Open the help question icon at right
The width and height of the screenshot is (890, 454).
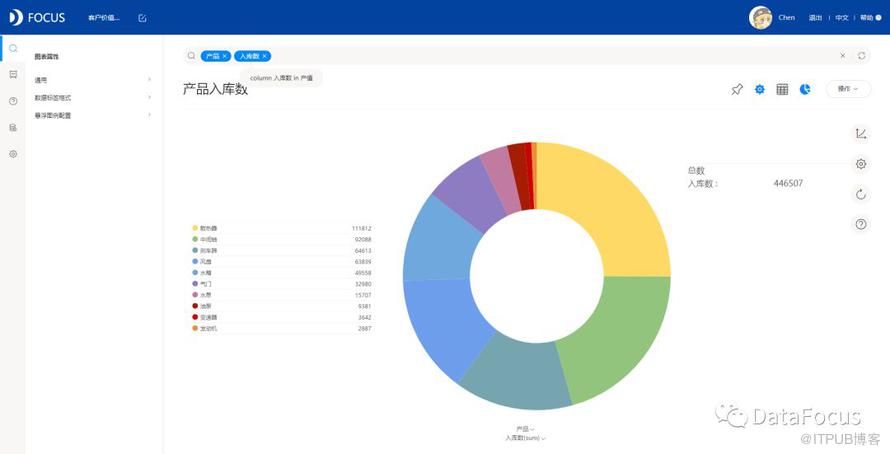861,224
